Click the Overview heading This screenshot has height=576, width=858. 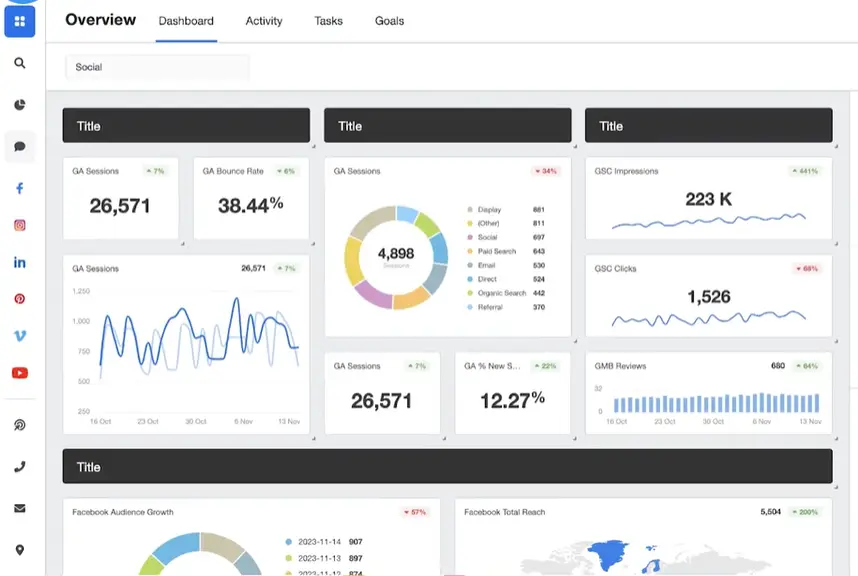click(101, 20)
